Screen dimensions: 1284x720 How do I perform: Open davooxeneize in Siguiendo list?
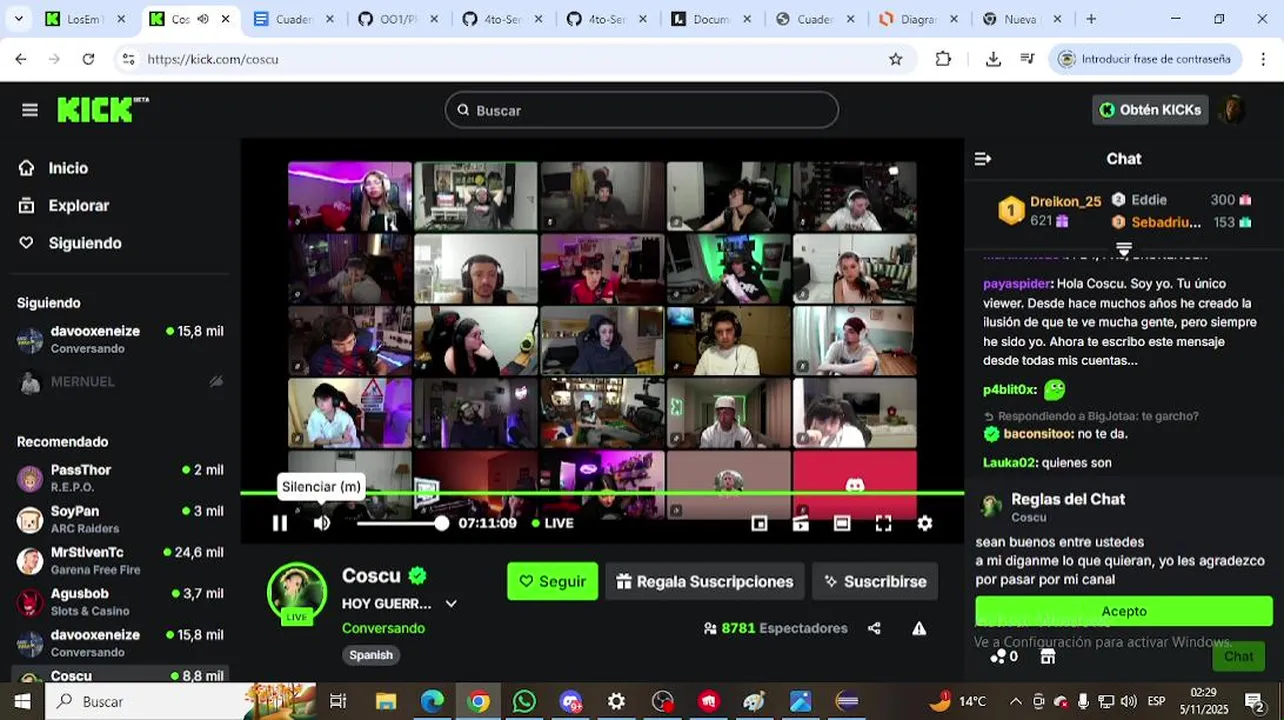click(x=120, y=339)
